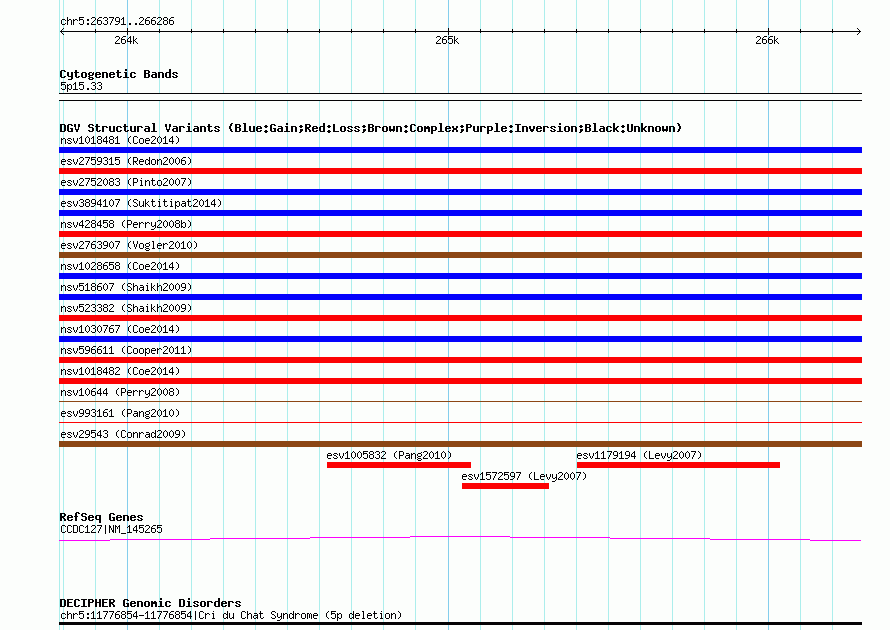Select the esv2759315 (Redon2006) variant label
The height and width of the screenshot is (630, 890).
[x=126, y=161]
